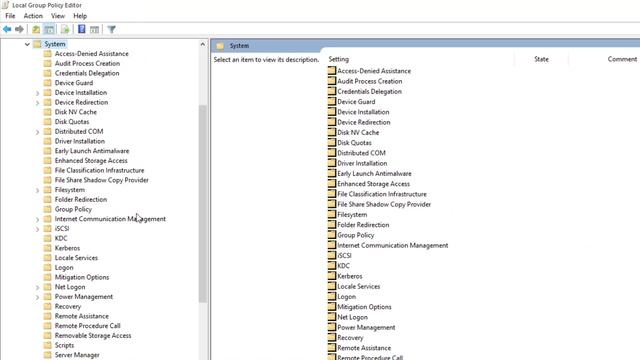This screenshot has height=360, width=640.
Task: Select Server Manager in the tree
Action: tap(77, 355)
